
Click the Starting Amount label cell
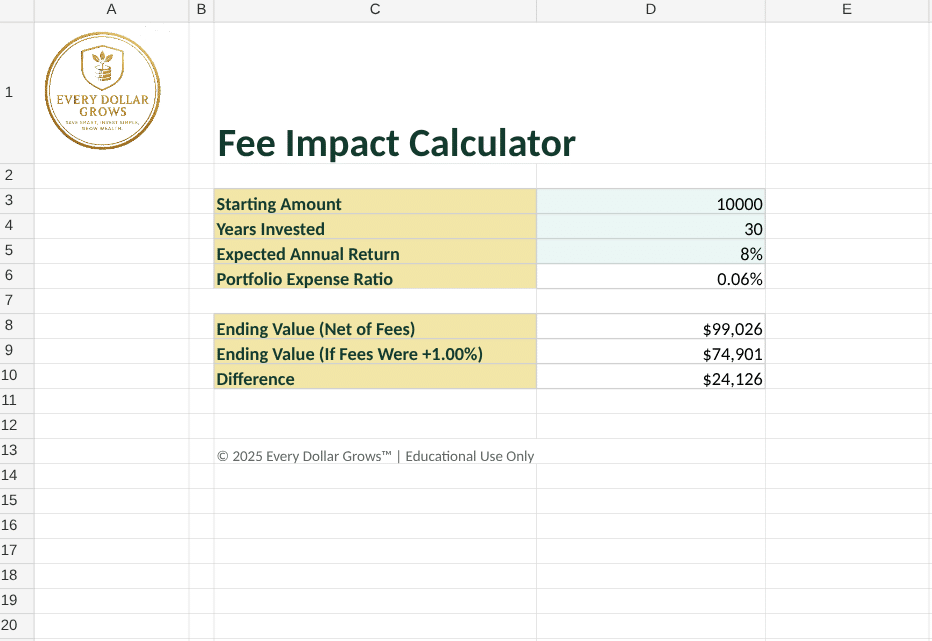tap(375, 202)
